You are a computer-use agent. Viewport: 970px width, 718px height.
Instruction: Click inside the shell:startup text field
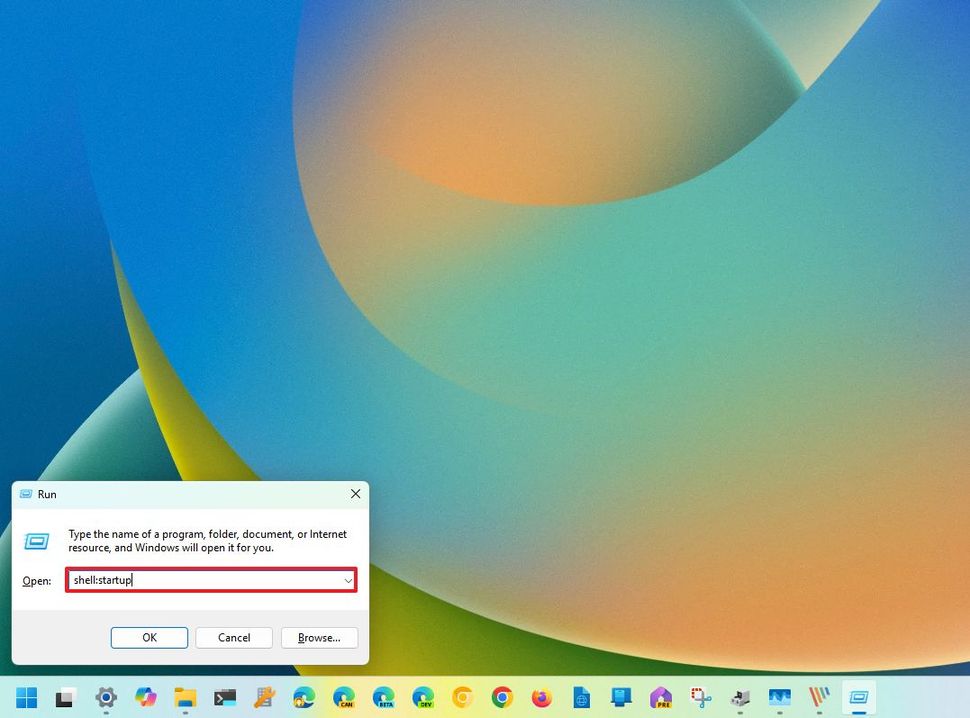coord(200,580)
